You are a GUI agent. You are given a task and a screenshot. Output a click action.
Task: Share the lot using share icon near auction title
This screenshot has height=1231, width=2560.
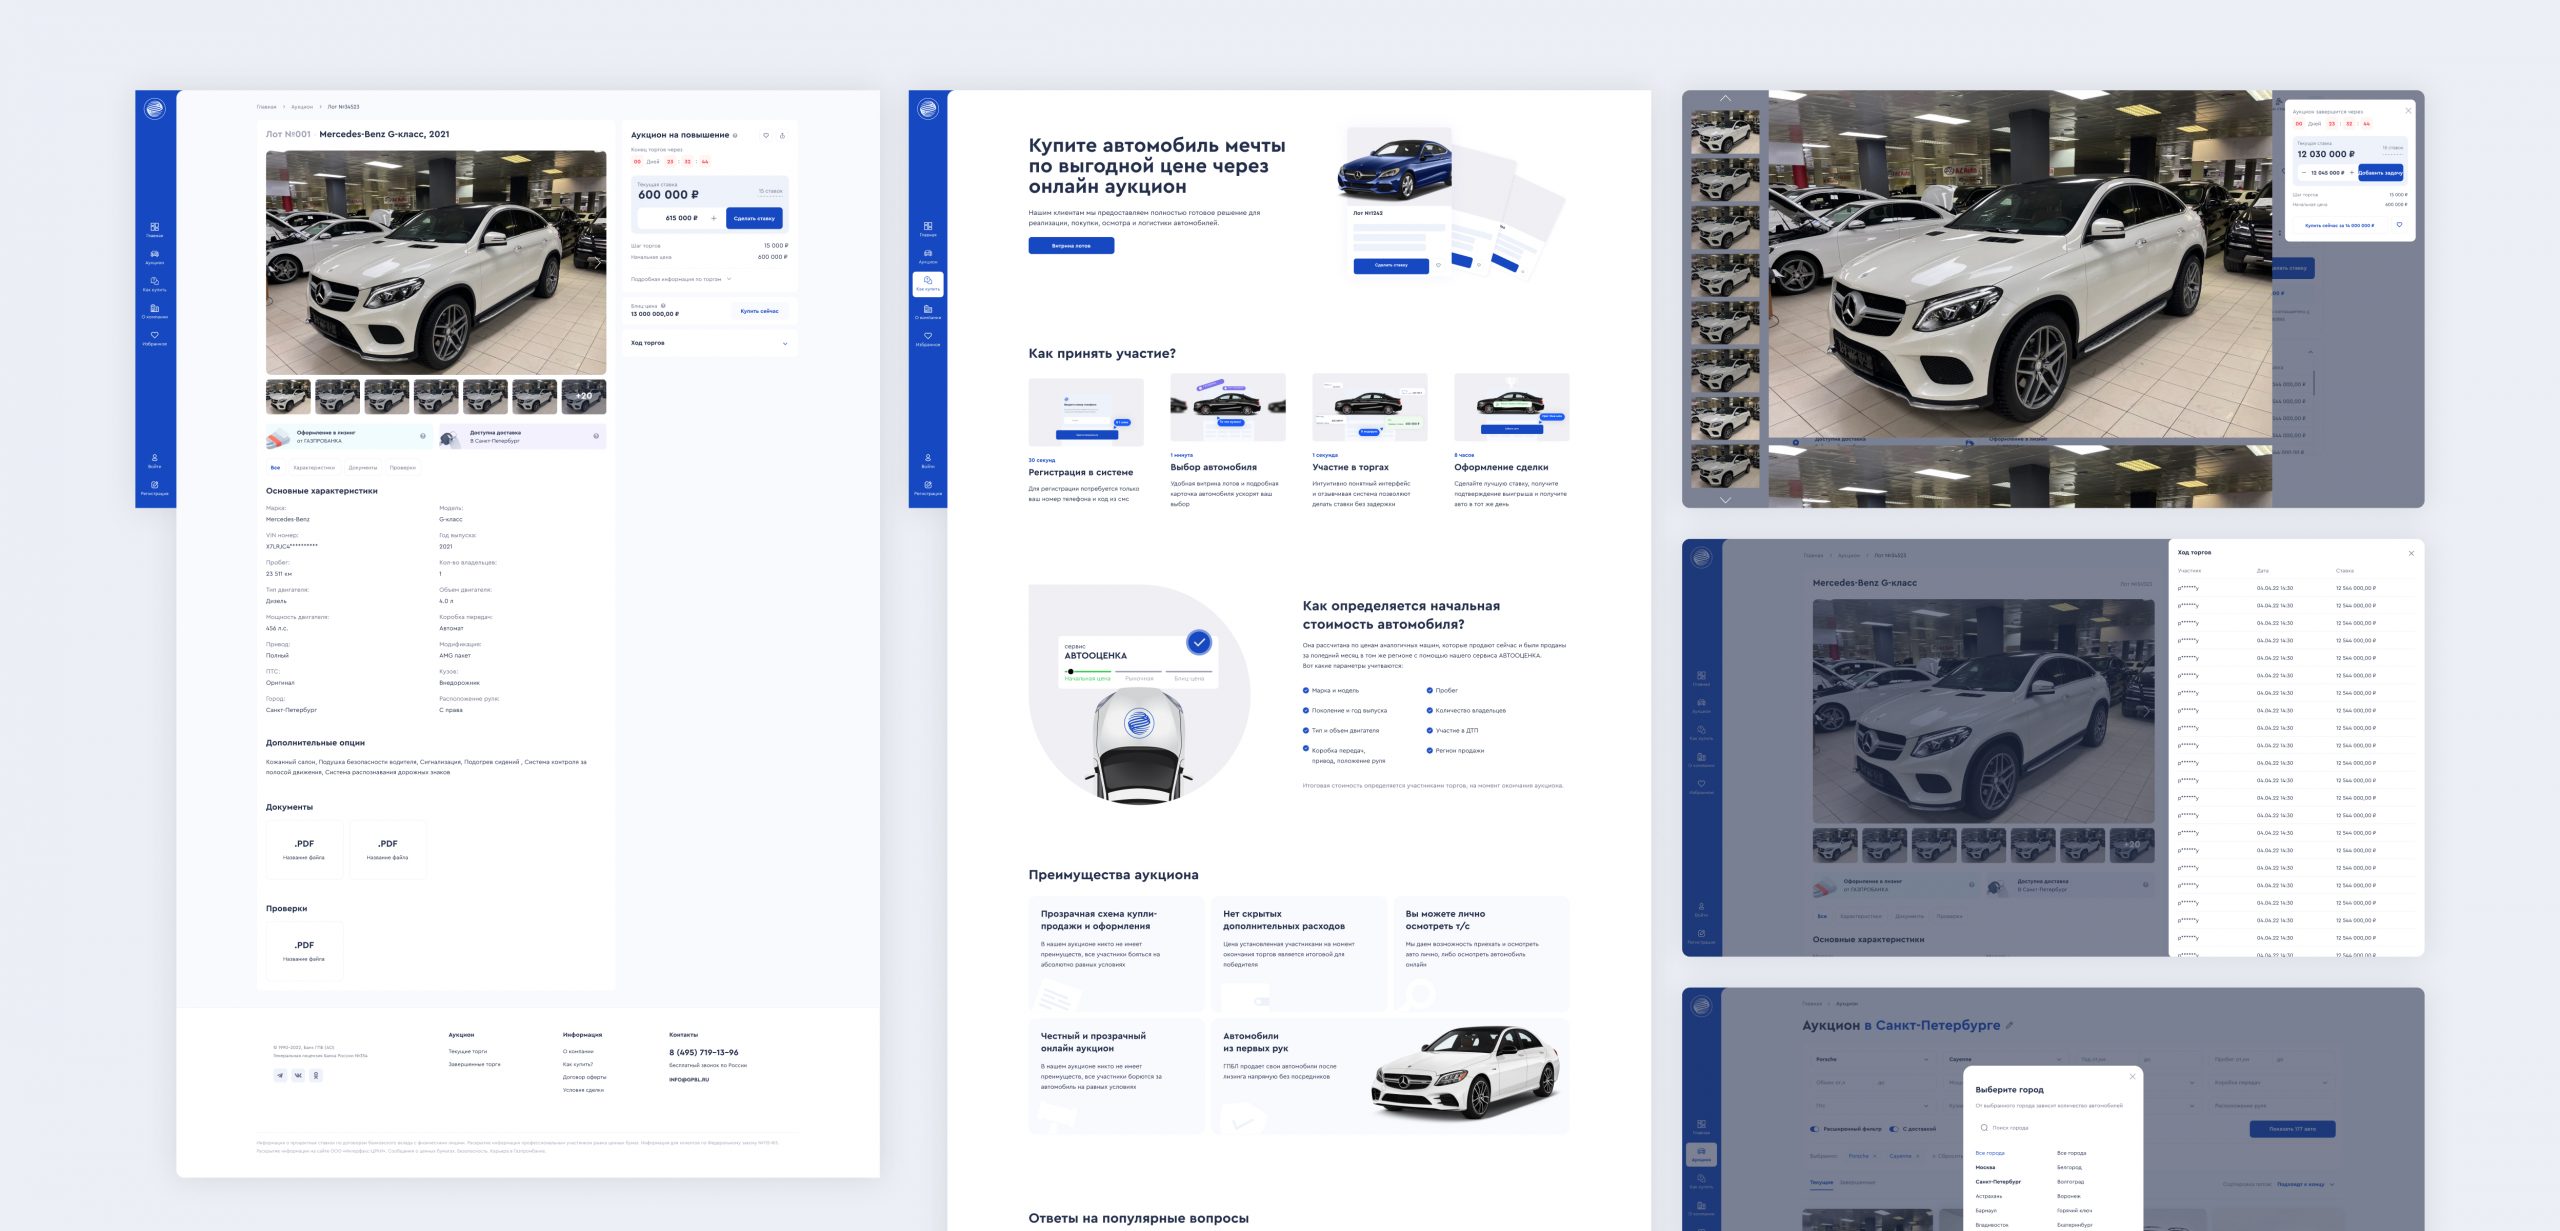[782, 135]
